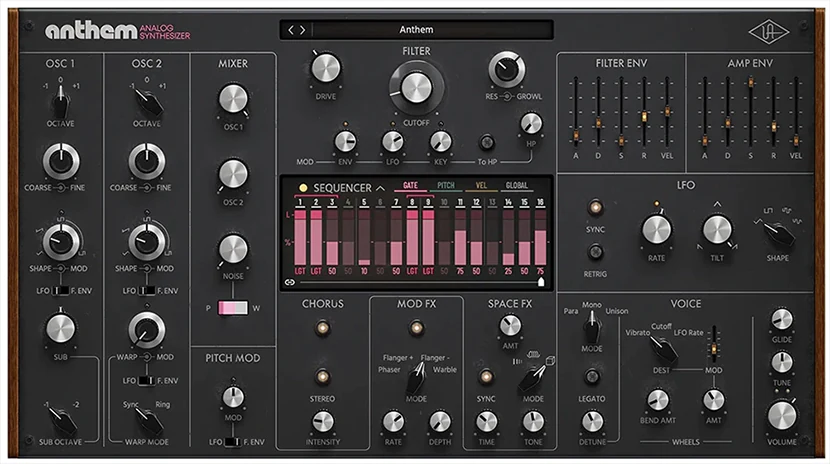Image resolution: width=830 pixels, height=464 pixels.
Task: Click the Mixer Noise level knob
Action: pyautogui.click(x=233, y=250)
